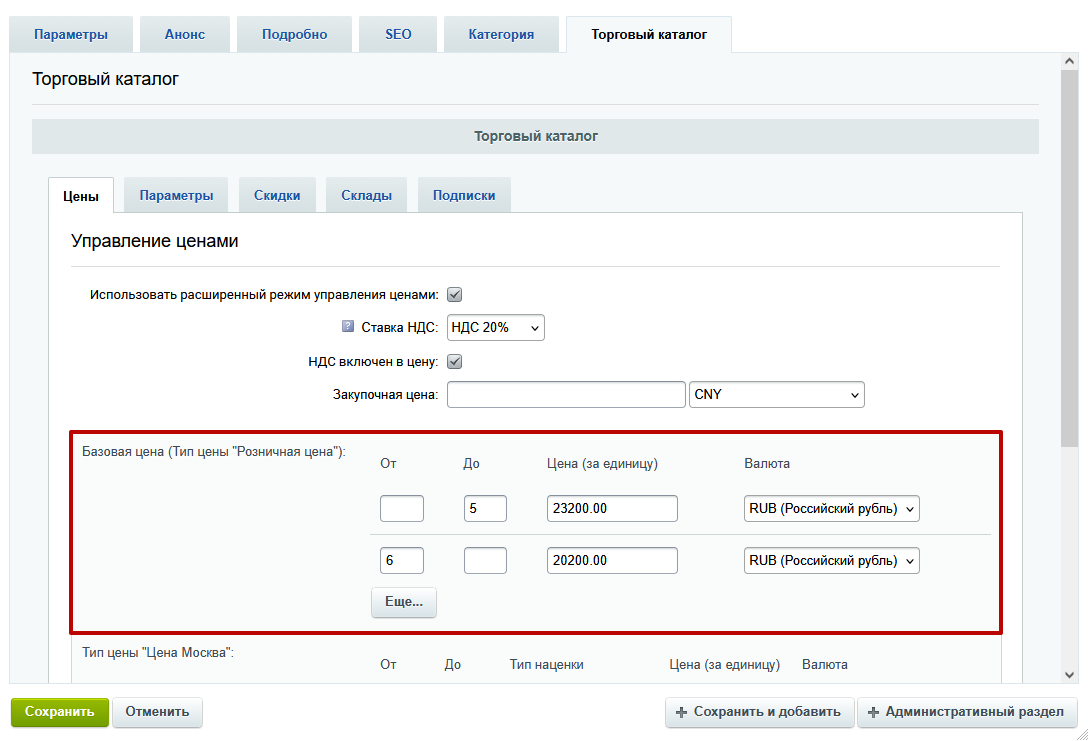Image resolution: width=1088 pixels, height=741 pixels.
Task: Switch to the Склады sub-tab
Action: tap(366, 195)
